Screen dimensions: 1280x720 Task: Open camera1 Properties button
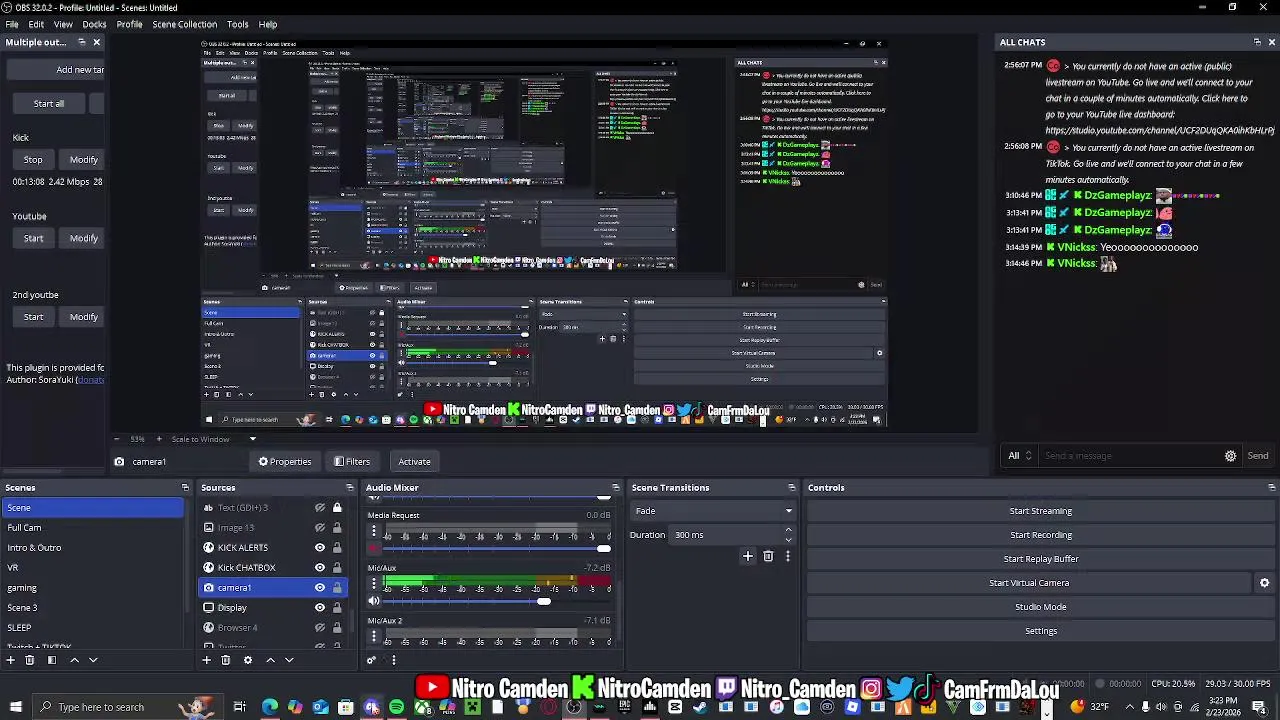pos(285,462)
